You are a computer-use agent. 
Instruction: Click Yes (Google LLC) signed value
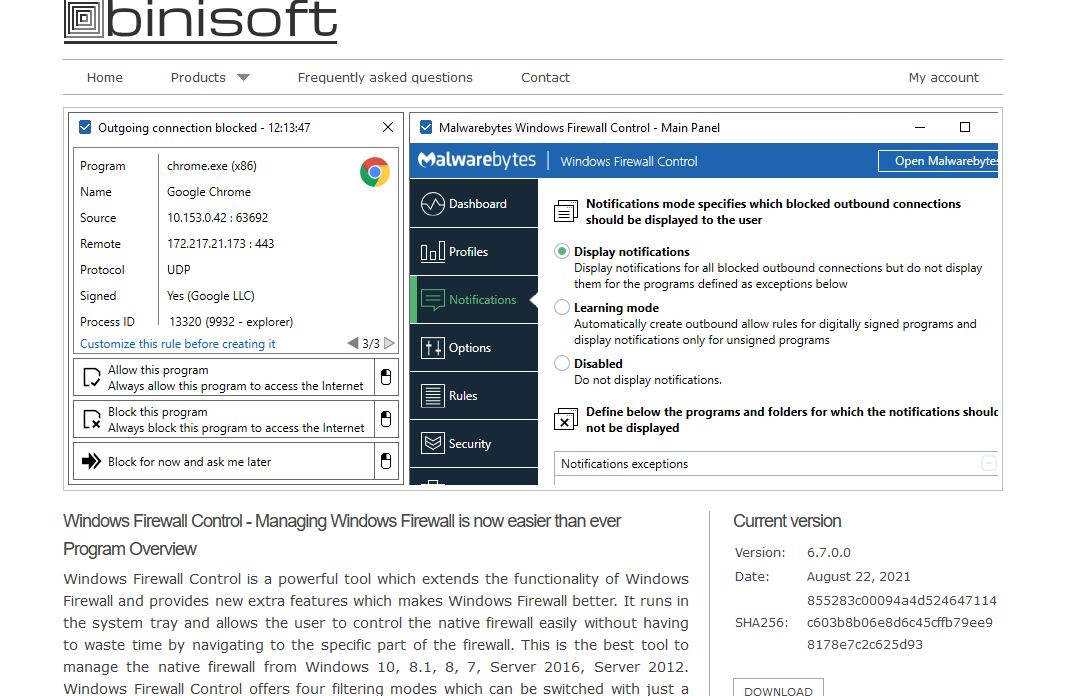pos(210,295)
